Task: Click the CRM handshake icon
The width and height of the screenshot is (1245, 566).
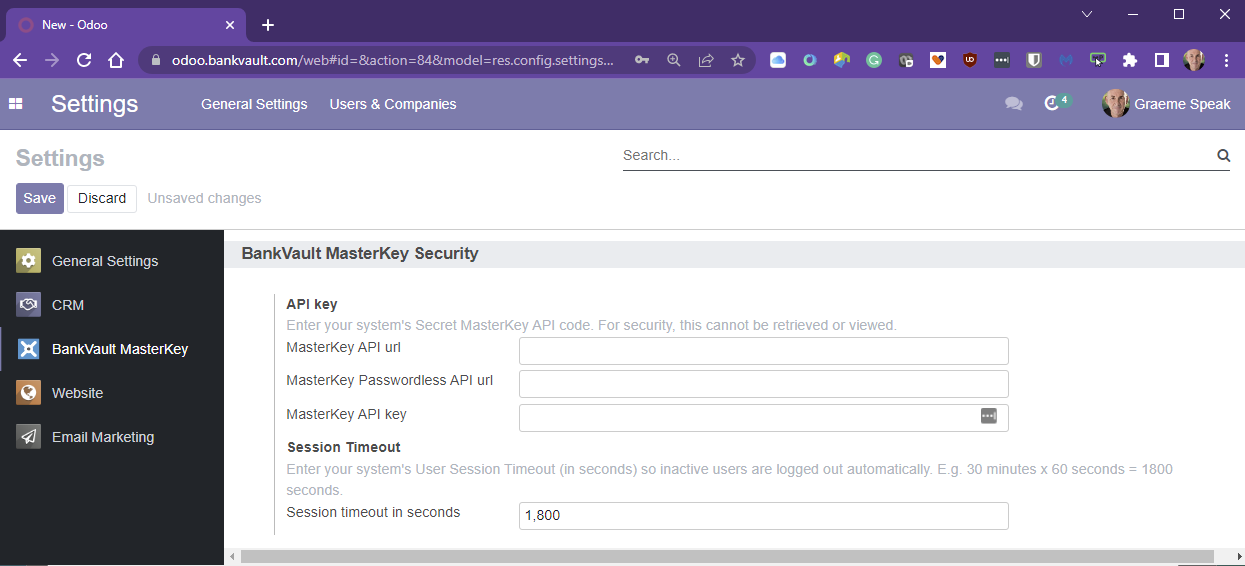Action: click(x=29, y=305)
